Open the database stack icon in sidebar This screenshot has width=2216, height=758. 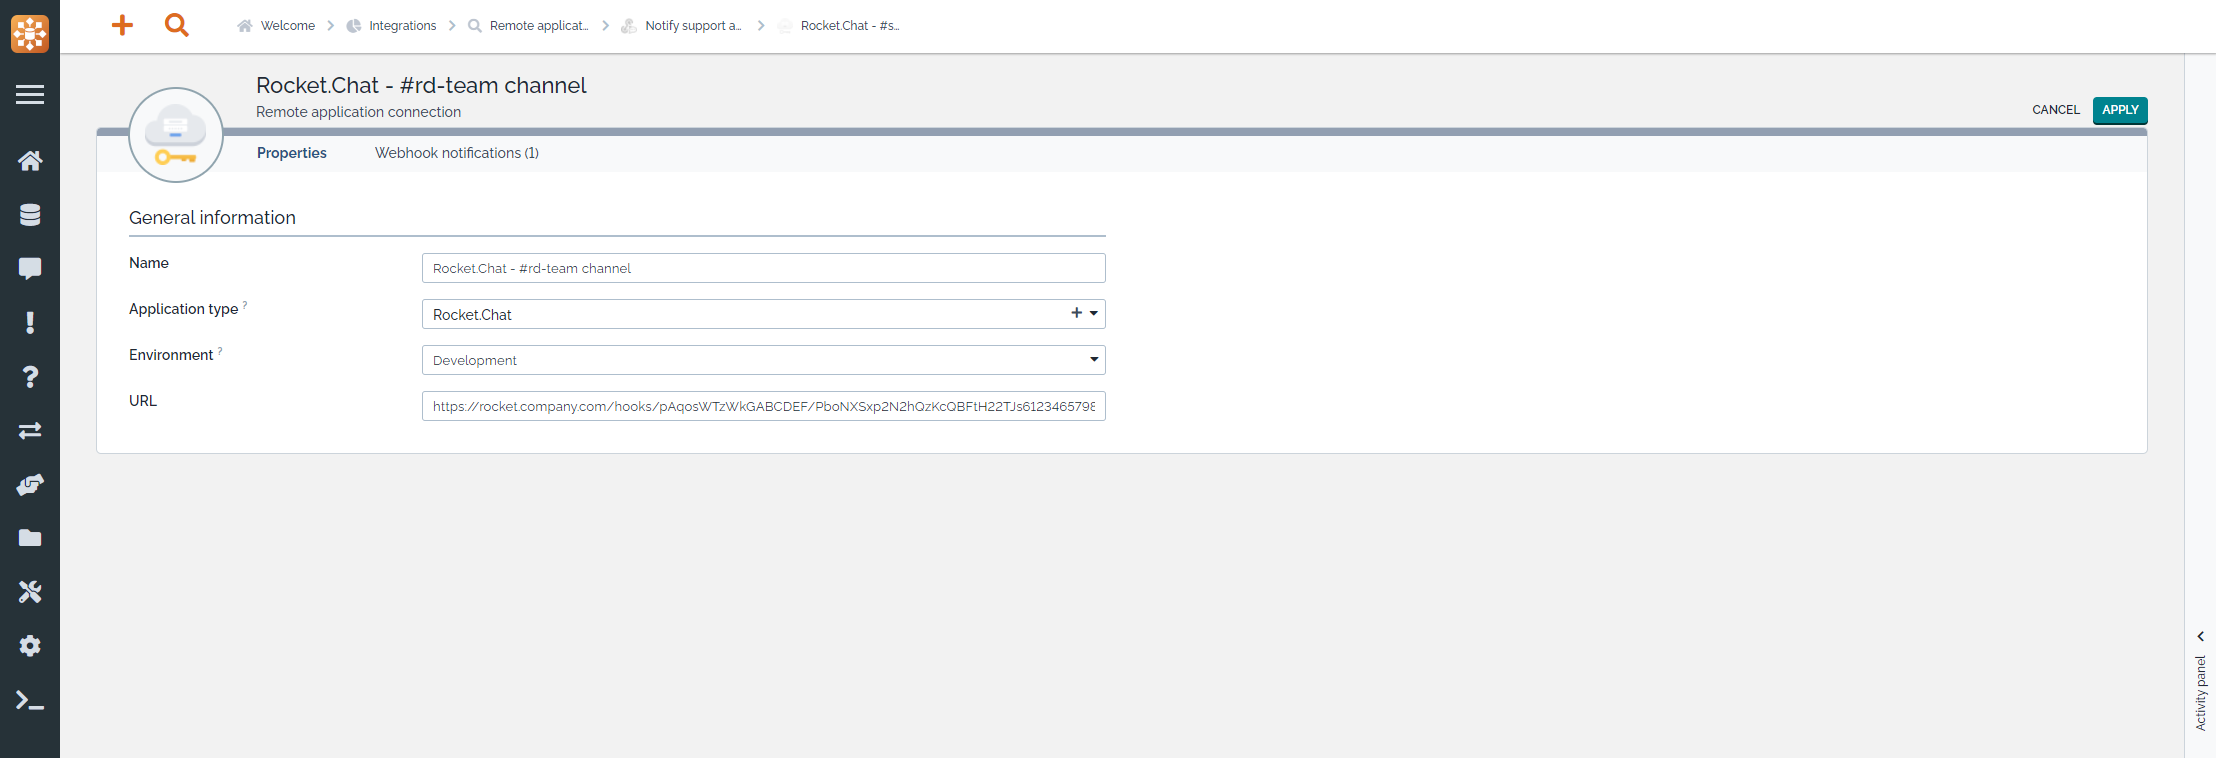pyautogui.click(x=30, y=215)
